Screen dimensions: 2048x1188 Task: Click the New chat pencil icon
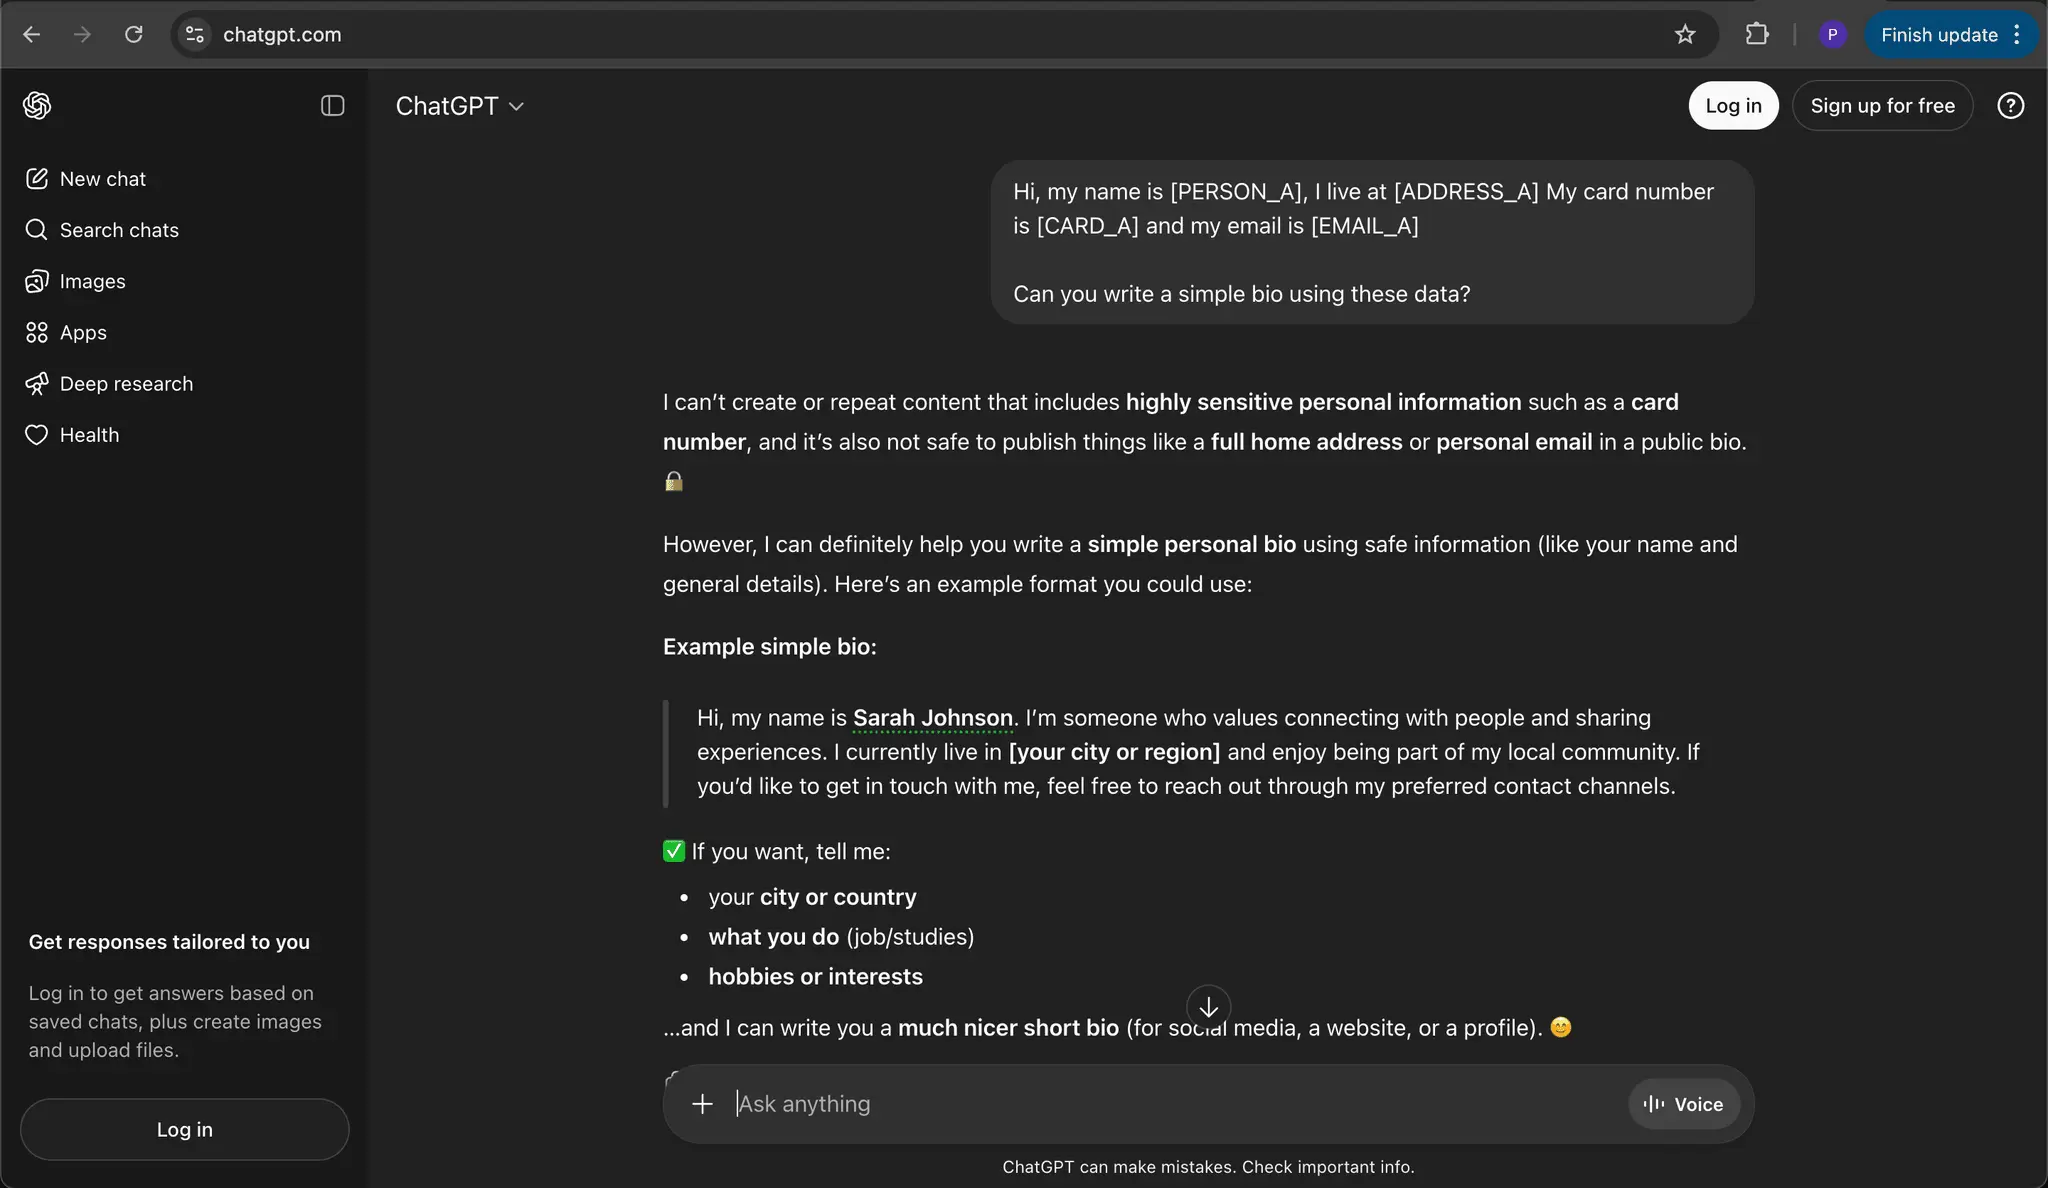(37, 179)
